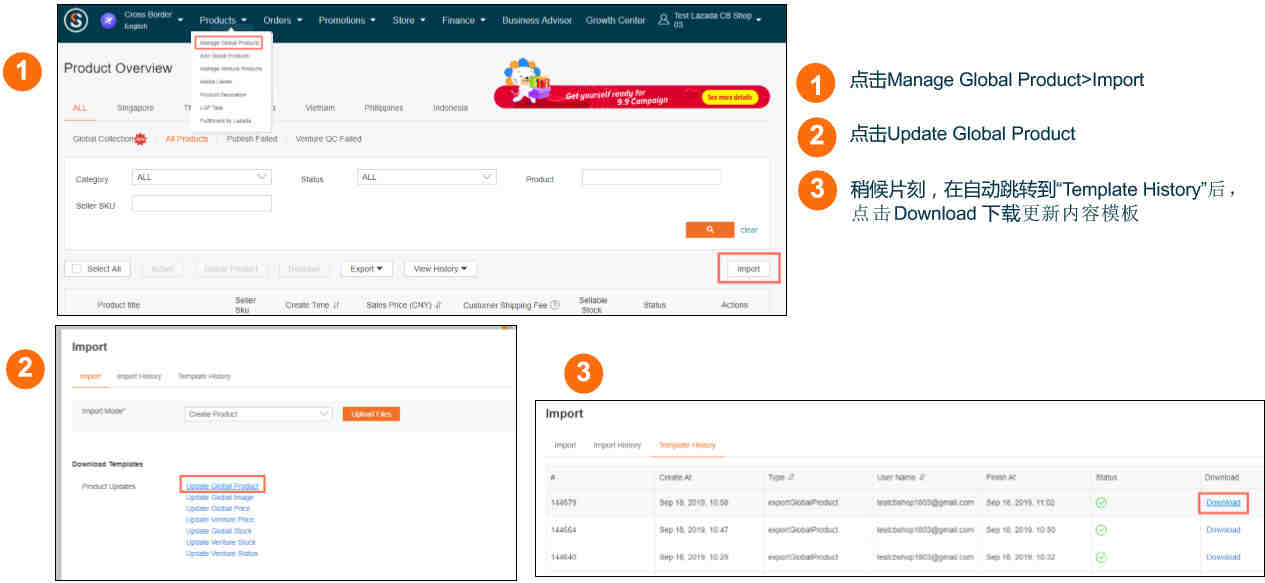Open the Import Mode Create Product dropdown
The image size is (1265, 583).
click(258, 414)
